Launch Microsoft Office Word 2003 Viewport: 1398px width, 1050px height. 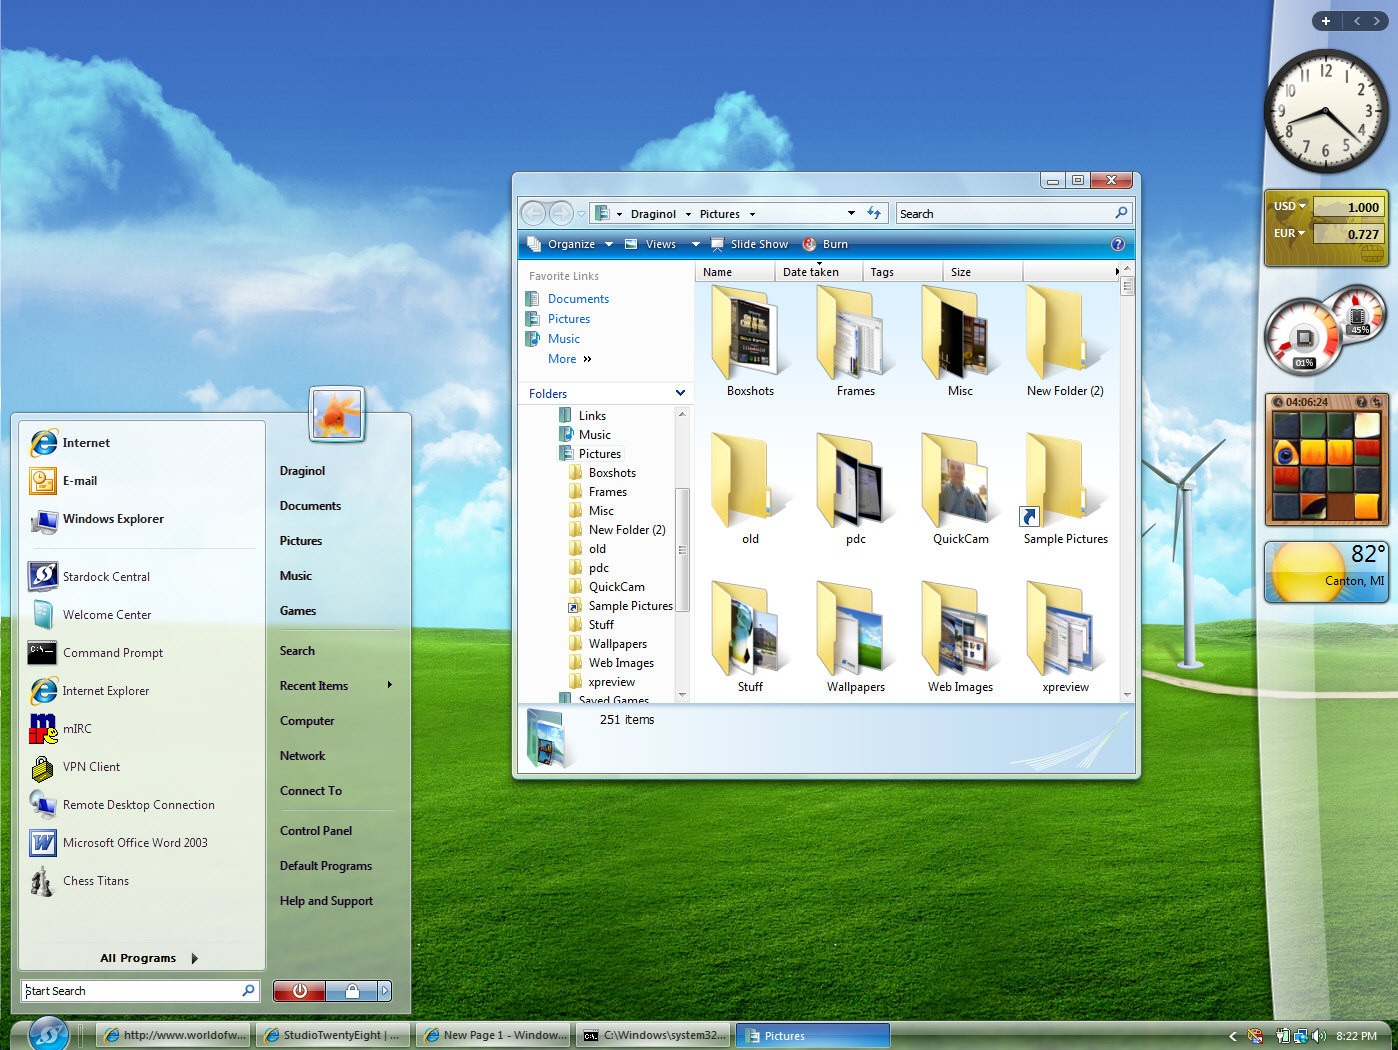coord(119,843)
